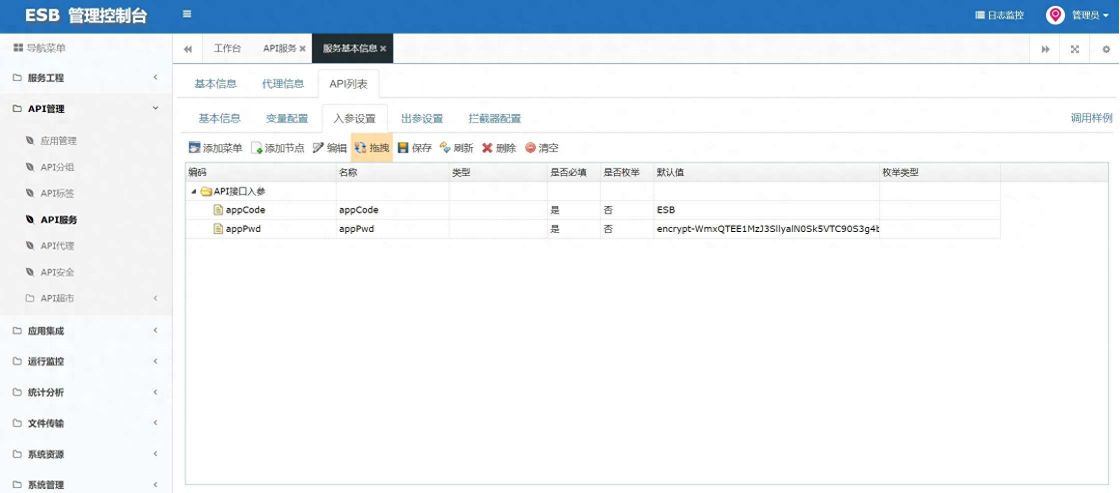Expand the 系统资源 sidebar menu
Screen dimensions: 1120x493
[86, 454]
